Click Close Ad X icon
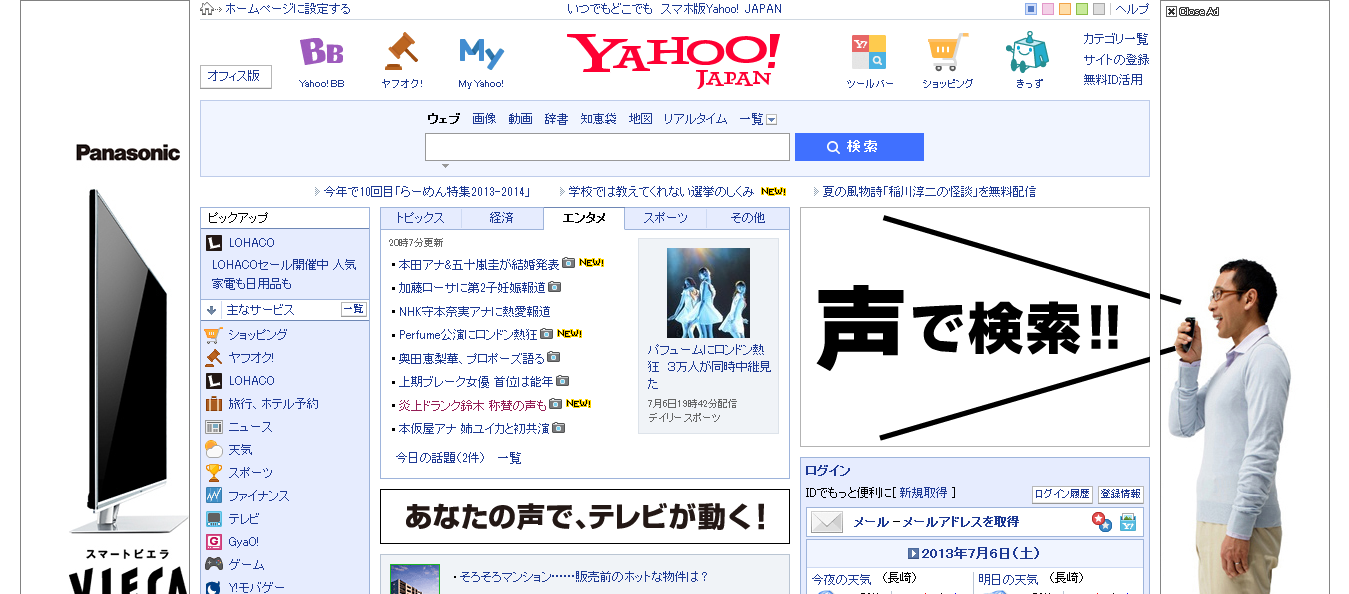Image resolution: width=1349 pixels, height=594 pixels. click(x=1171, y=12)
